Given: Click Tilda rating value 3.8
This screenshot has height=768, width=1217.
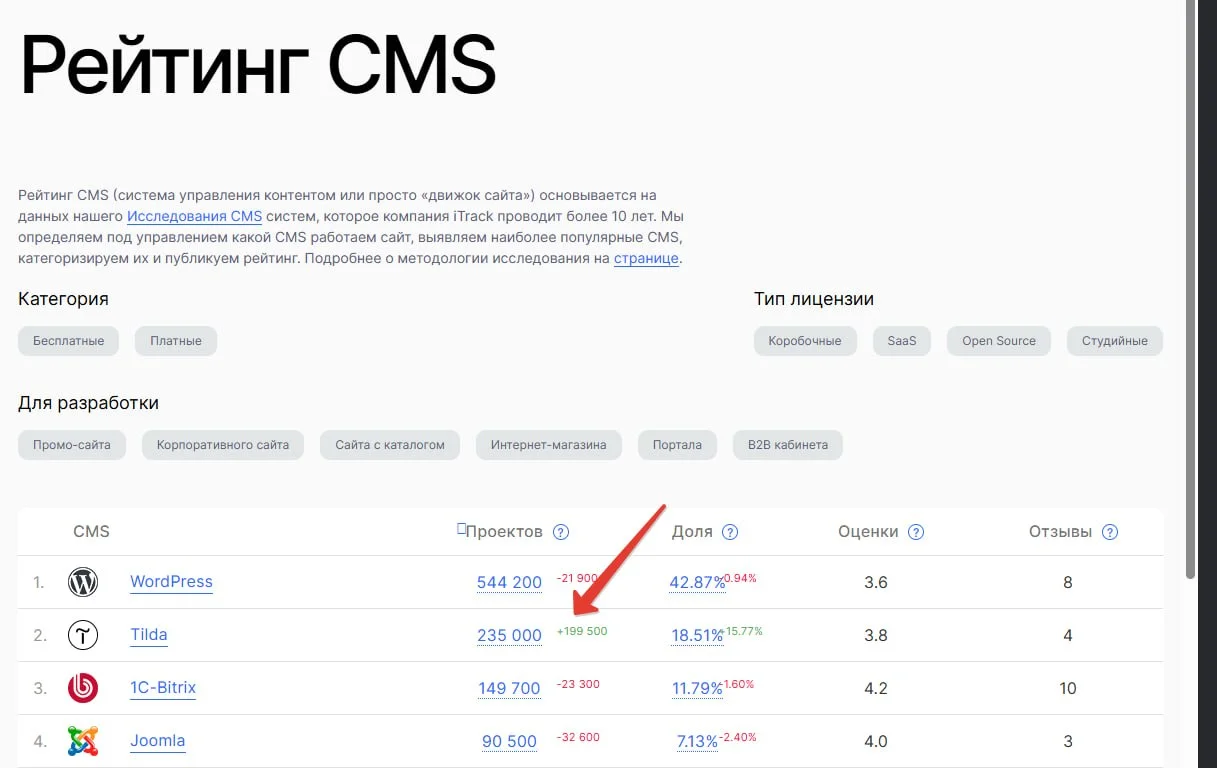Looking at the screenshot, I should pos(876,635).
